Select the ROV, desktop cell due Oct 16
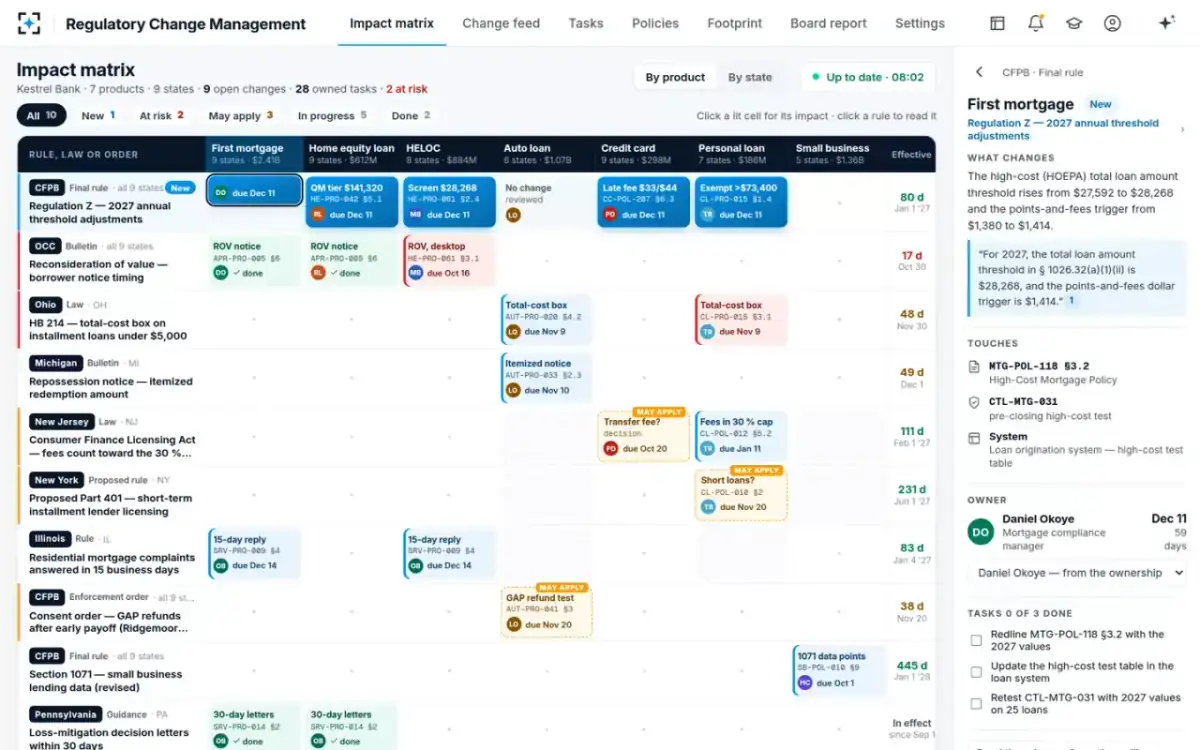 tap(449, 260)
